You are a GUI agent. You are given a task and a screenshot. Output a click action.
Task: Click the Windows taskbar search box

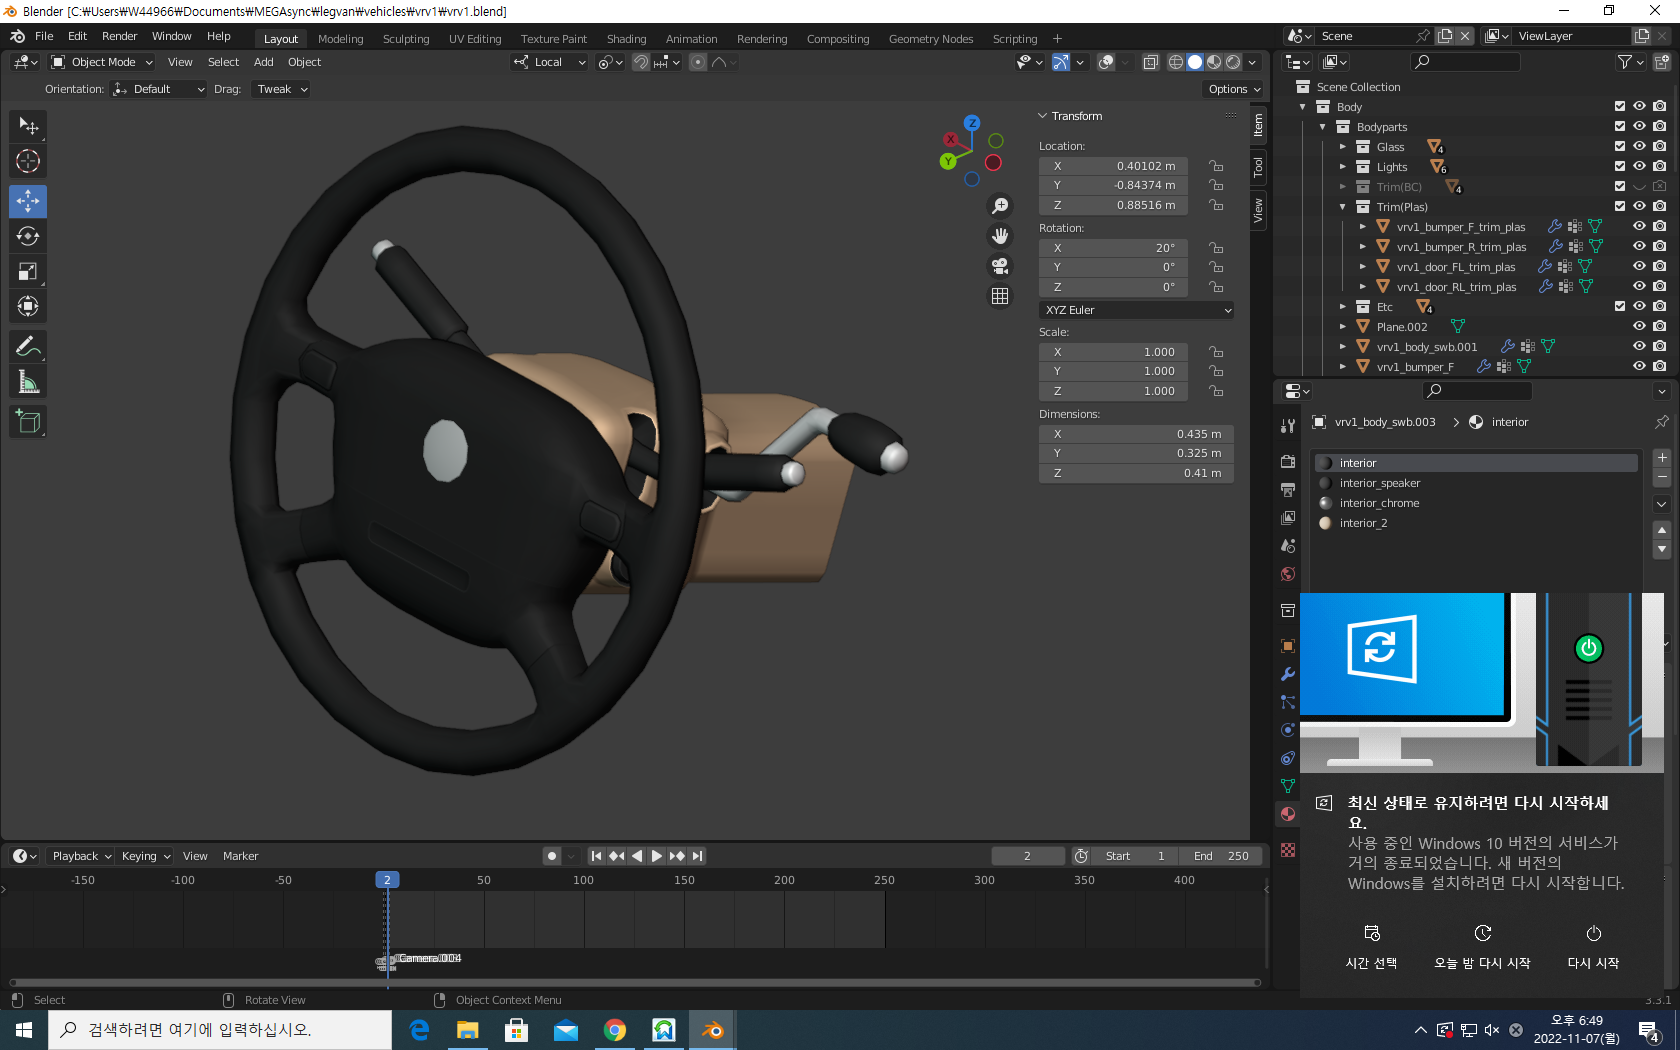click(x=220, y=1030)
